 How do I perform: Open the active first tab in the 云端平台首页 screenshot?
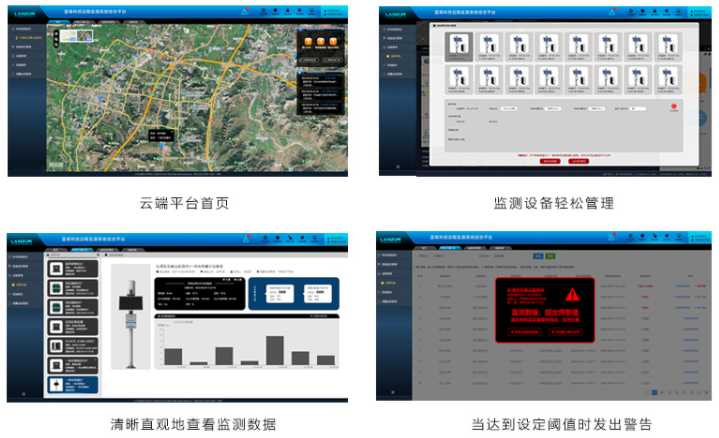[x=57, y=22]
